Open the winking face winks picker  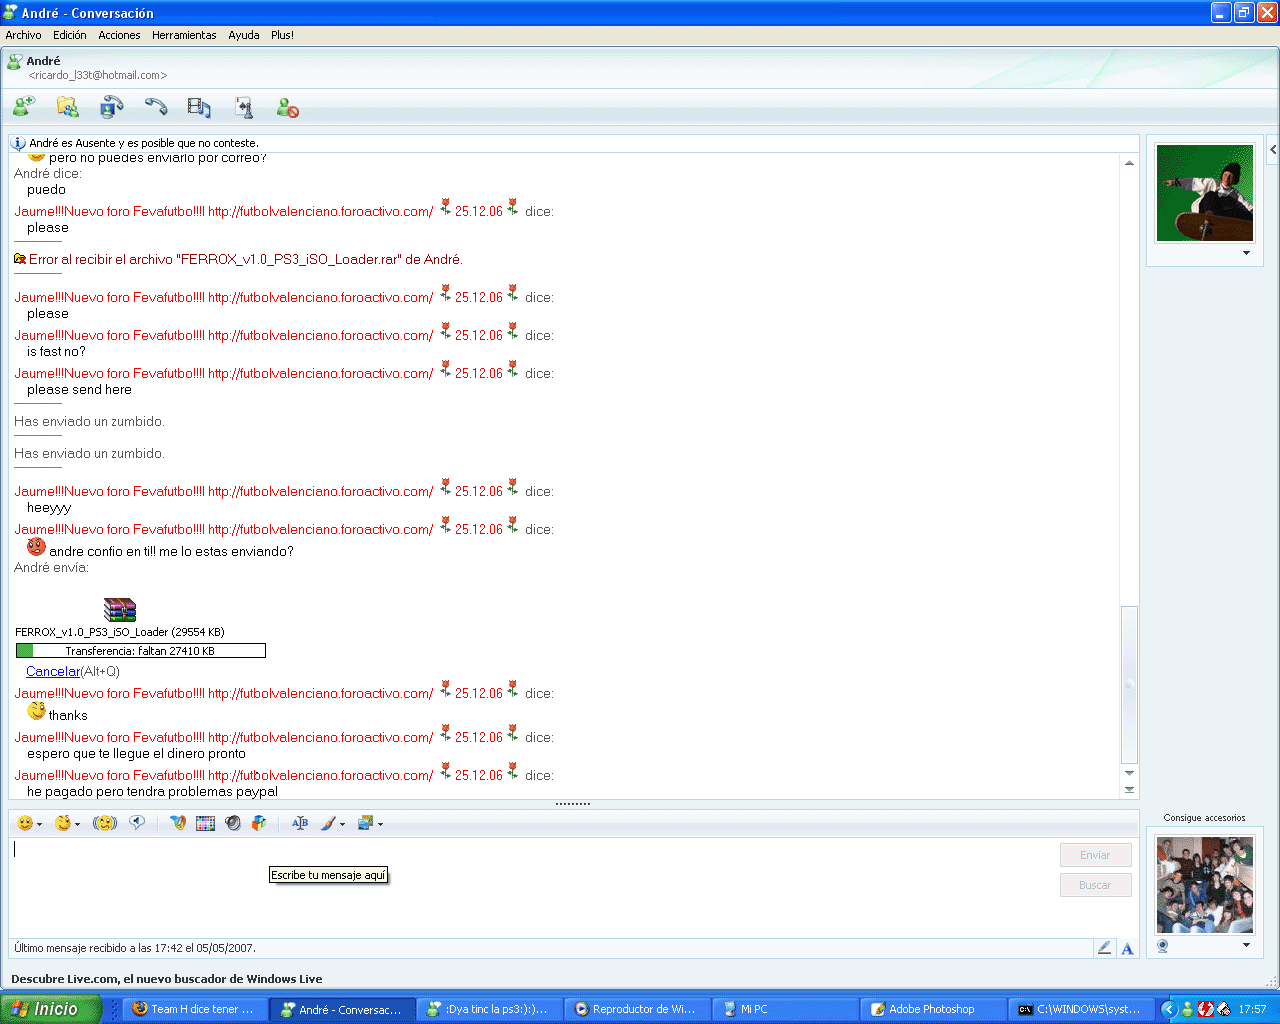point(63,823)
